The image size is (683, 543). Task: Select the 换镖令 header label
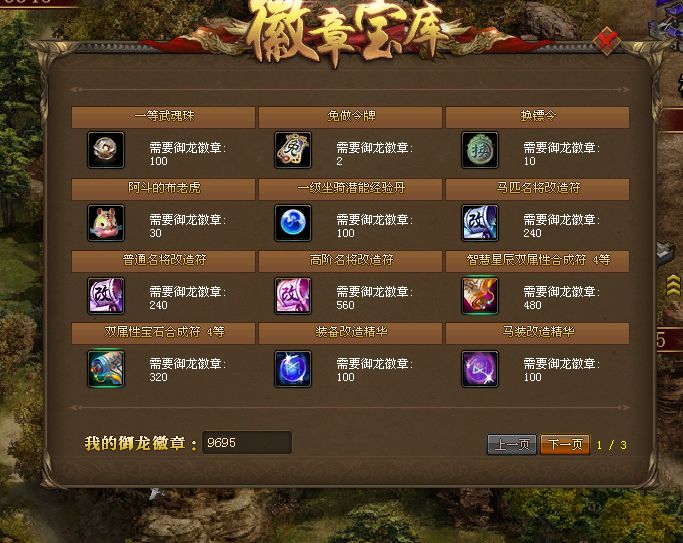538,116
